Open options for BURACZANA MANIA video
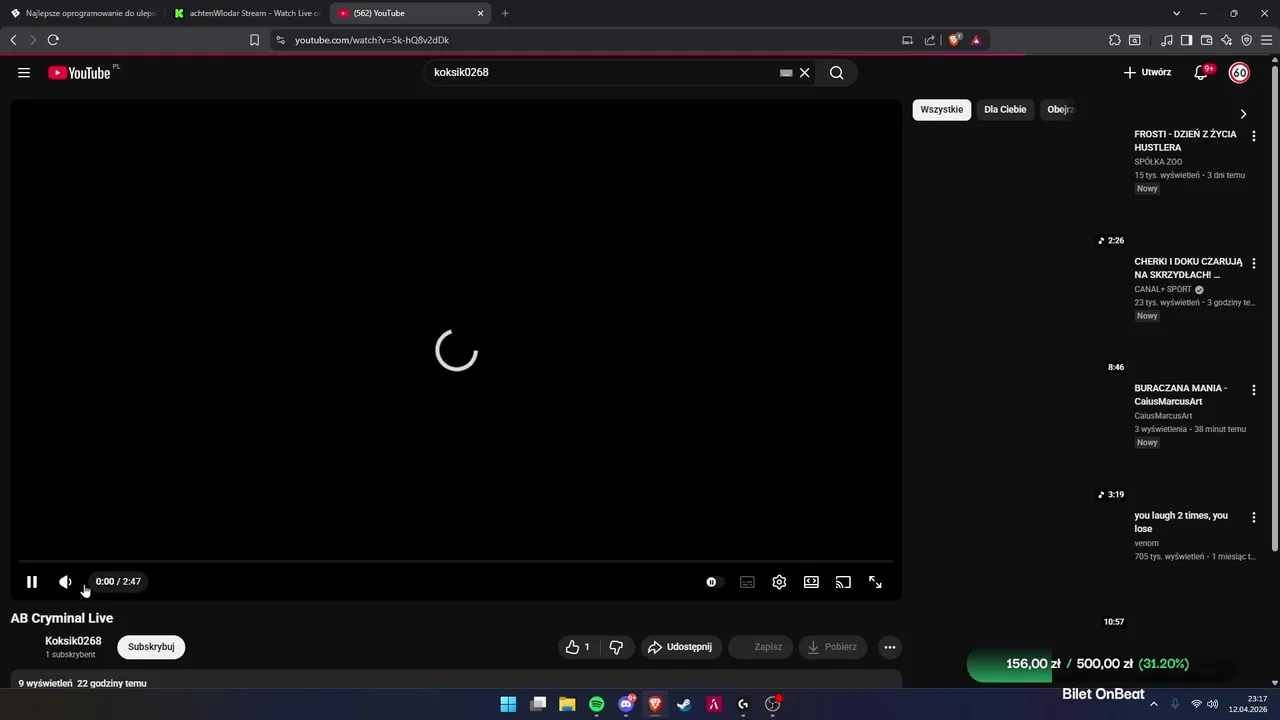The height and width of the screenshot is (720, 1280). [x=1254, y=390]
